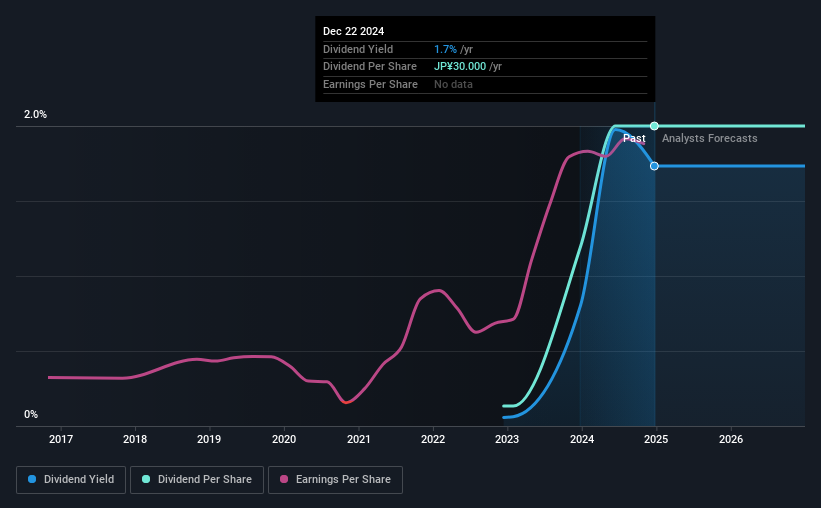Click the 2017 x-axis label
The height and width of the screenshot is (508, 821).
(x=61, y=439)
